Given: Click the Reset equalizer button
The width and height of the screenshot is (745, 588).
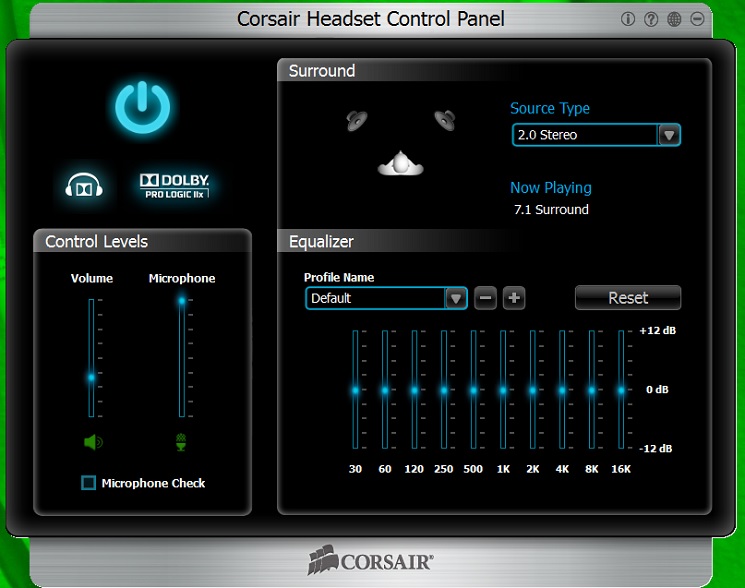Looking at the screenshot, I should click(x=628, y=298).
